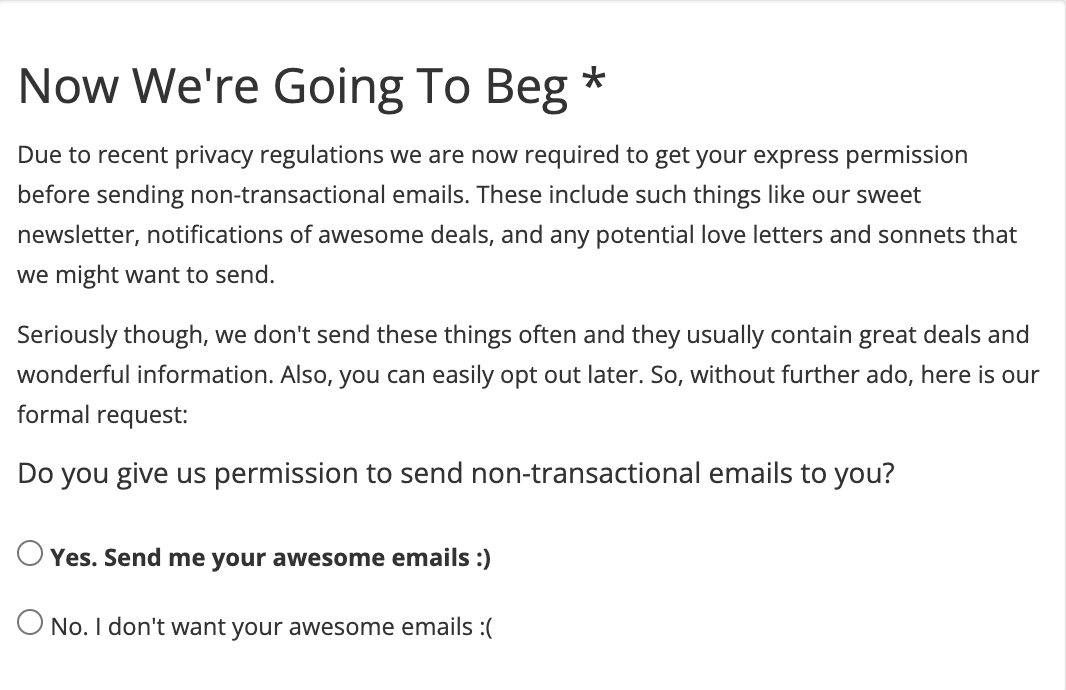The height and width of the screenshot is (690, 1066).
Task: Click the ':)' smiley in the Yes option
Action: point(483,558)
